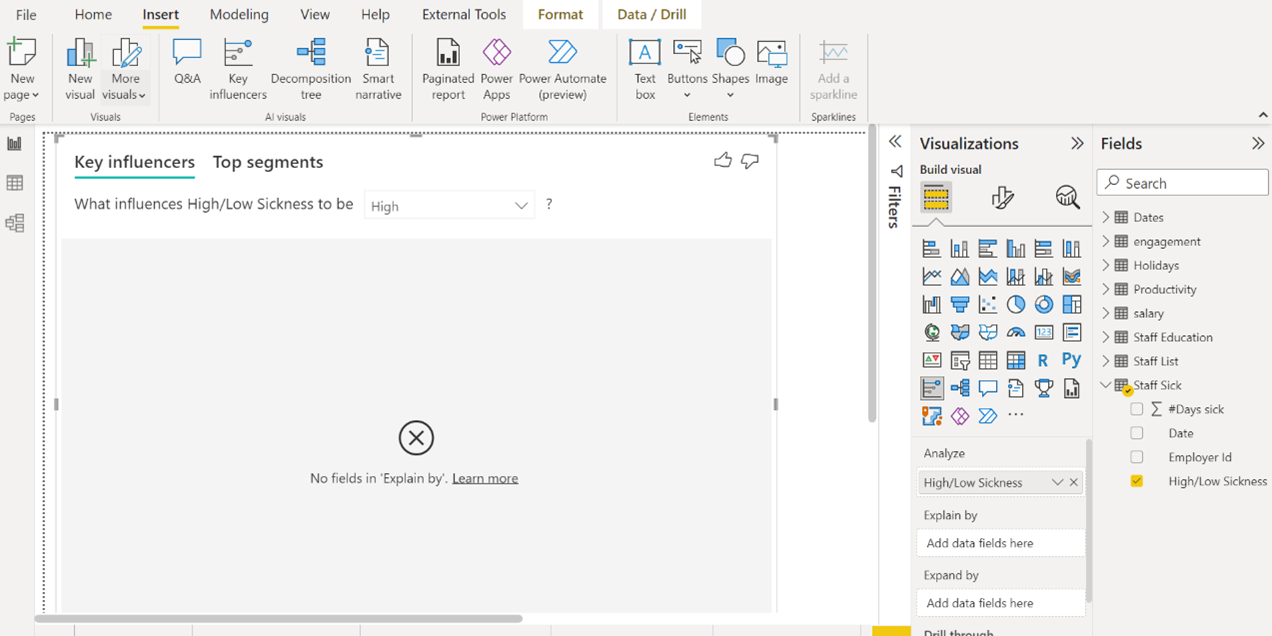
Task: Choose the trophy Goals visual icon
Action: [1043, 388]
